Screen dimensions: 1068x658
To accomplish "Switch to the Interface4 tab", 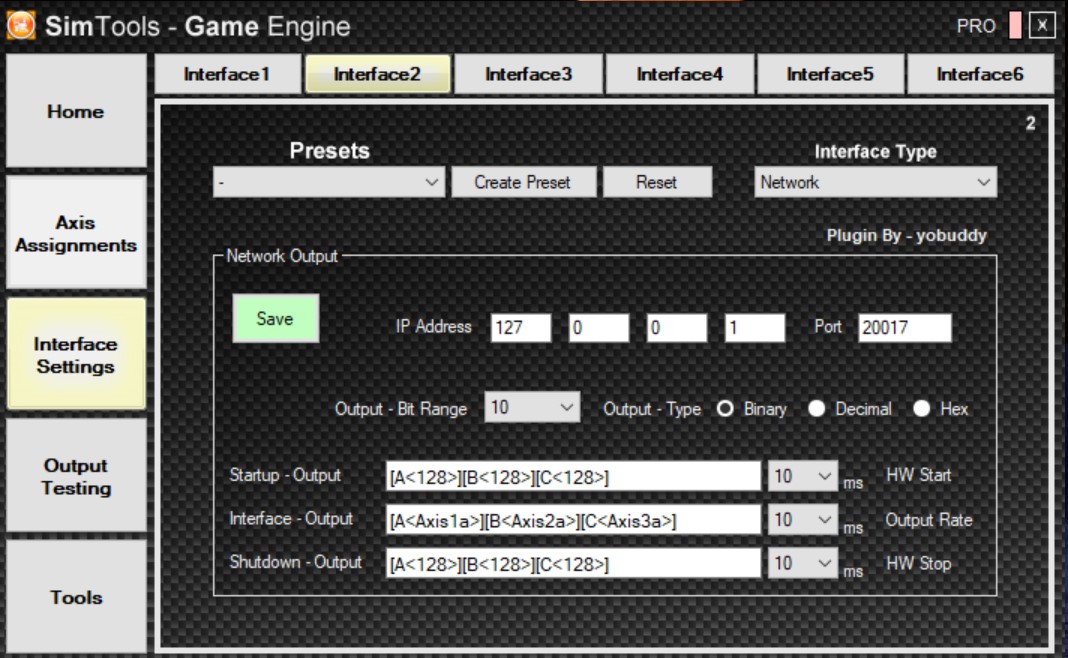I will [680, 74].
